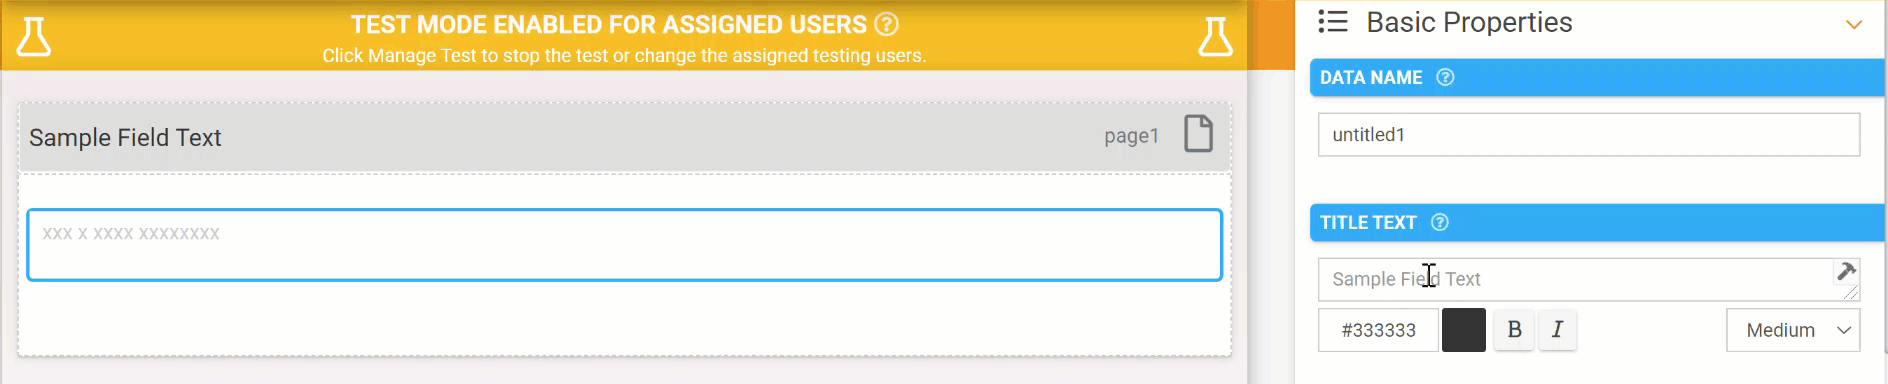This screenshot has height=384, width=1888.
Task: Click the untitled1 data name input
Action: point(1589,134)
